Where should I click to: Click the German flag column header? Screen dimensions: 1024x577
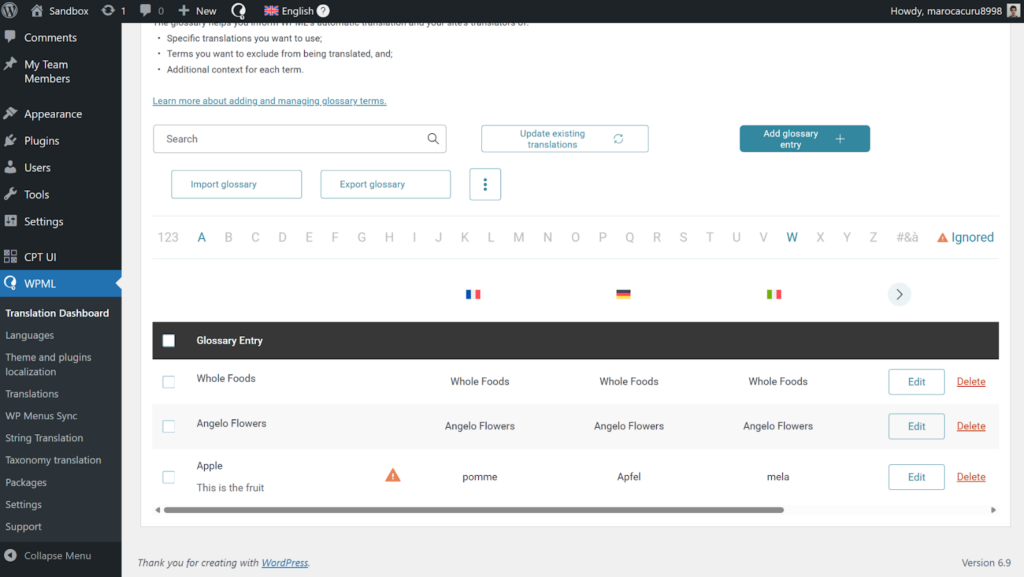tap(623, 294)
